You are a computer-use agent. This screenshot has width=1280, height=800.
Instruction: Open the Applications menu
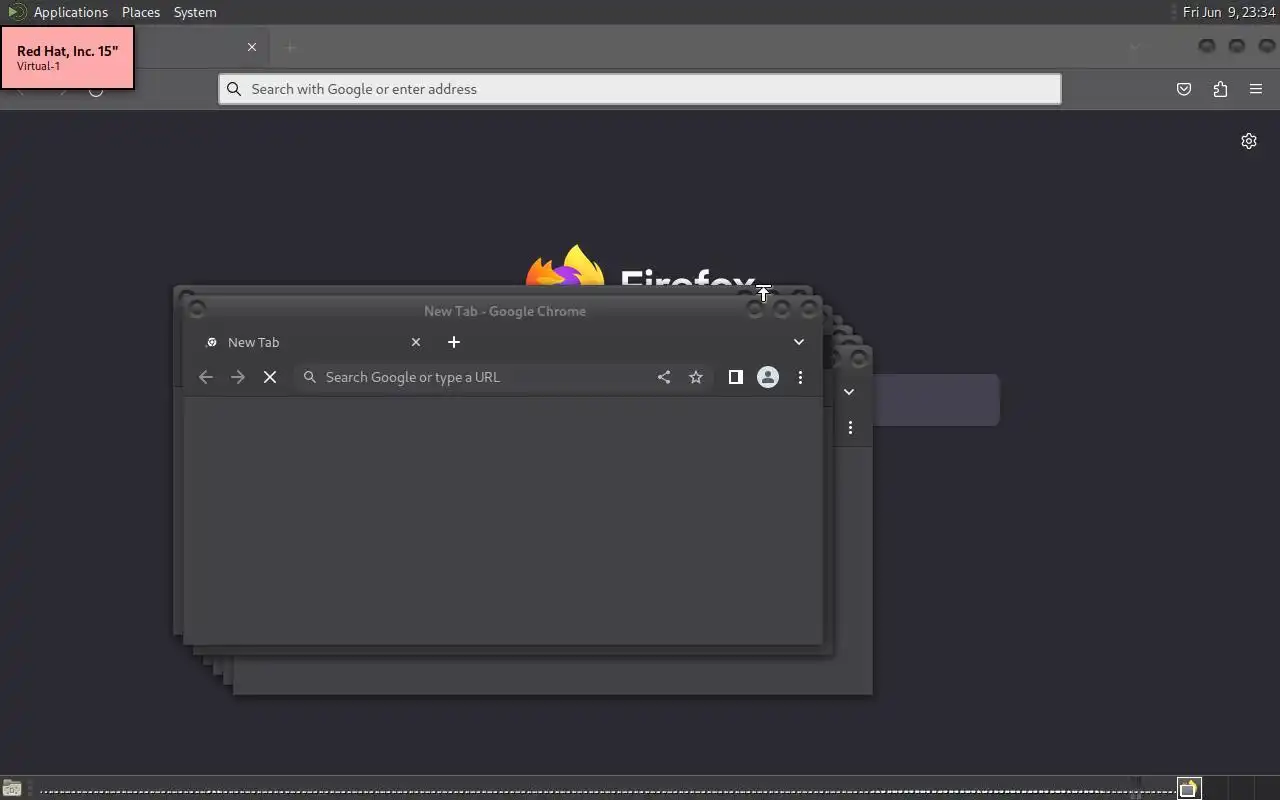[70, 12]
